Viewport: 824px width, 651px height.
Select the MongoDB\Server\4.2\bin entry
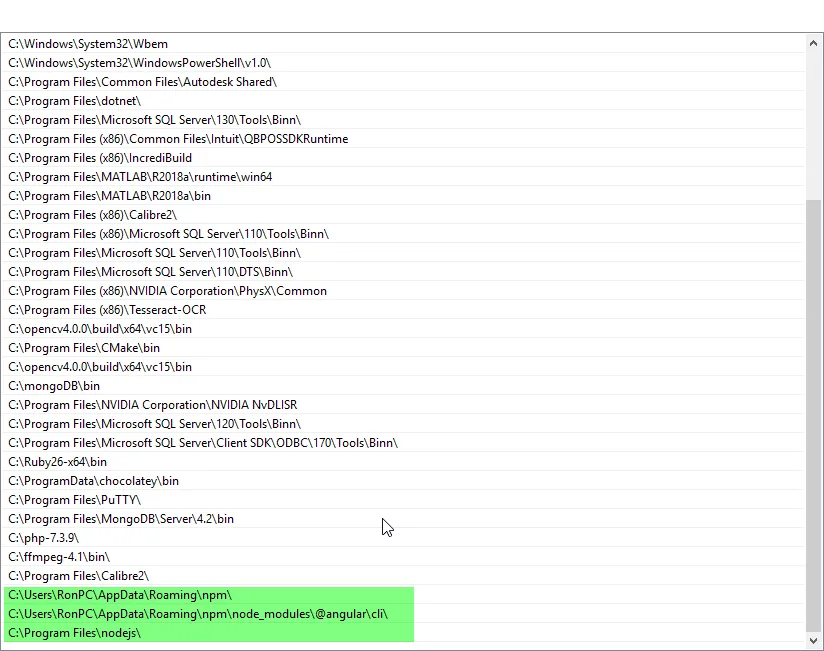pos(404,519)
